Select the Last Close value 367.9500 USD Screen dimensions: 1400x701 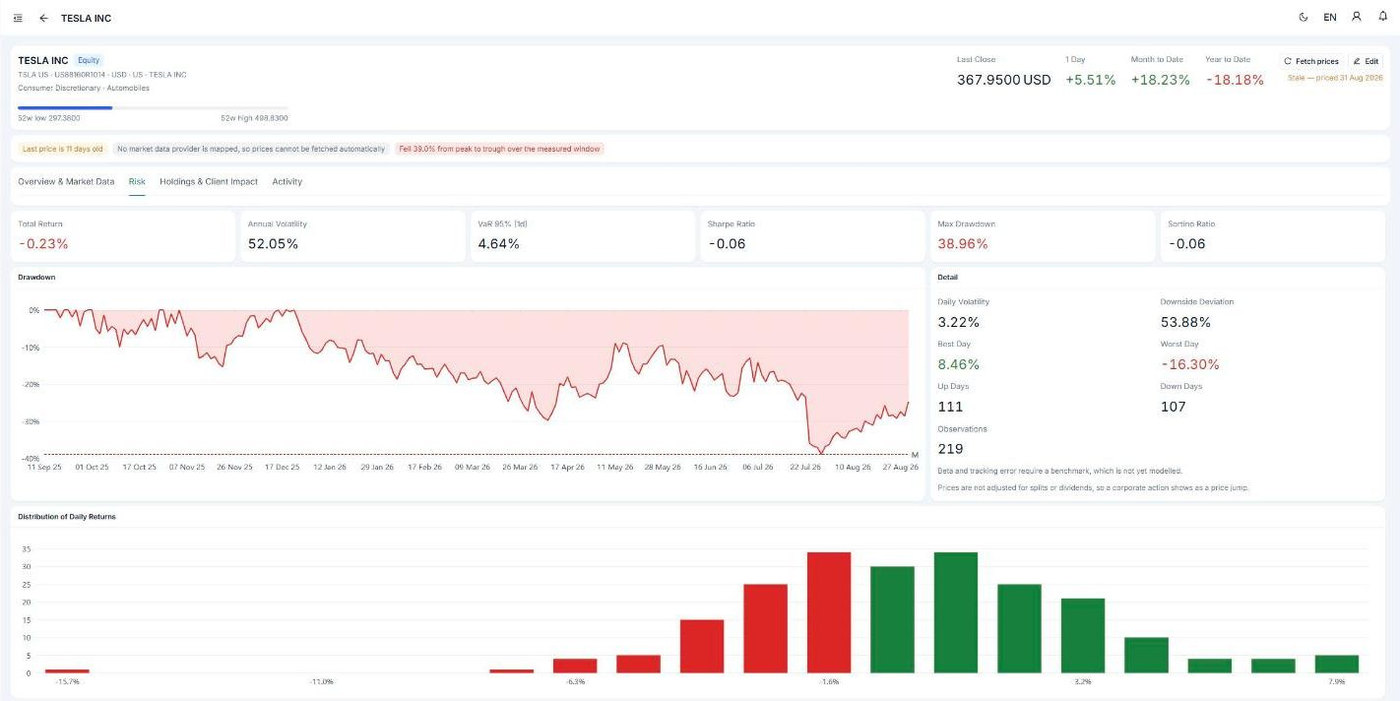[1004, 80]
